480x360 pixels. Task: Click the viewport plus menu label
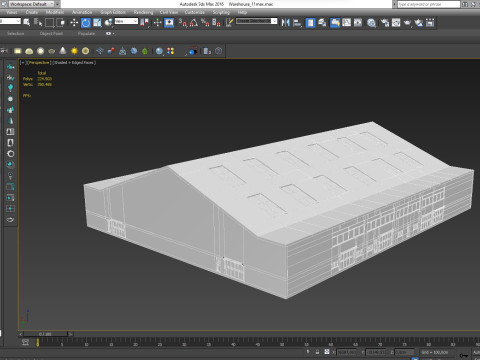tap(22, 63)
